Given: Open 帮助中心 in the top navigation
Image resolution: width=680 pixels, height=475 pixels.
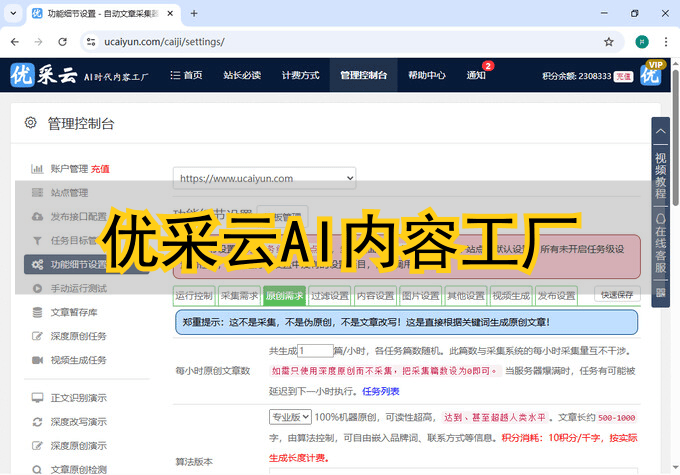Looking at the screenshot, I should click(427, 76).
